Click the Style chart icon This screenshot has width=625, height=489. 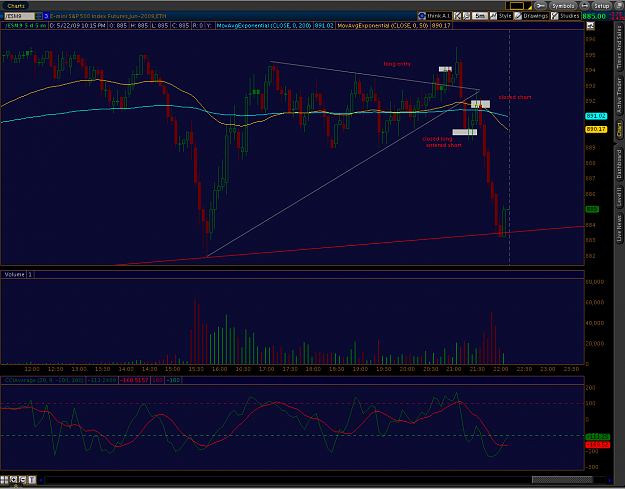493,16
